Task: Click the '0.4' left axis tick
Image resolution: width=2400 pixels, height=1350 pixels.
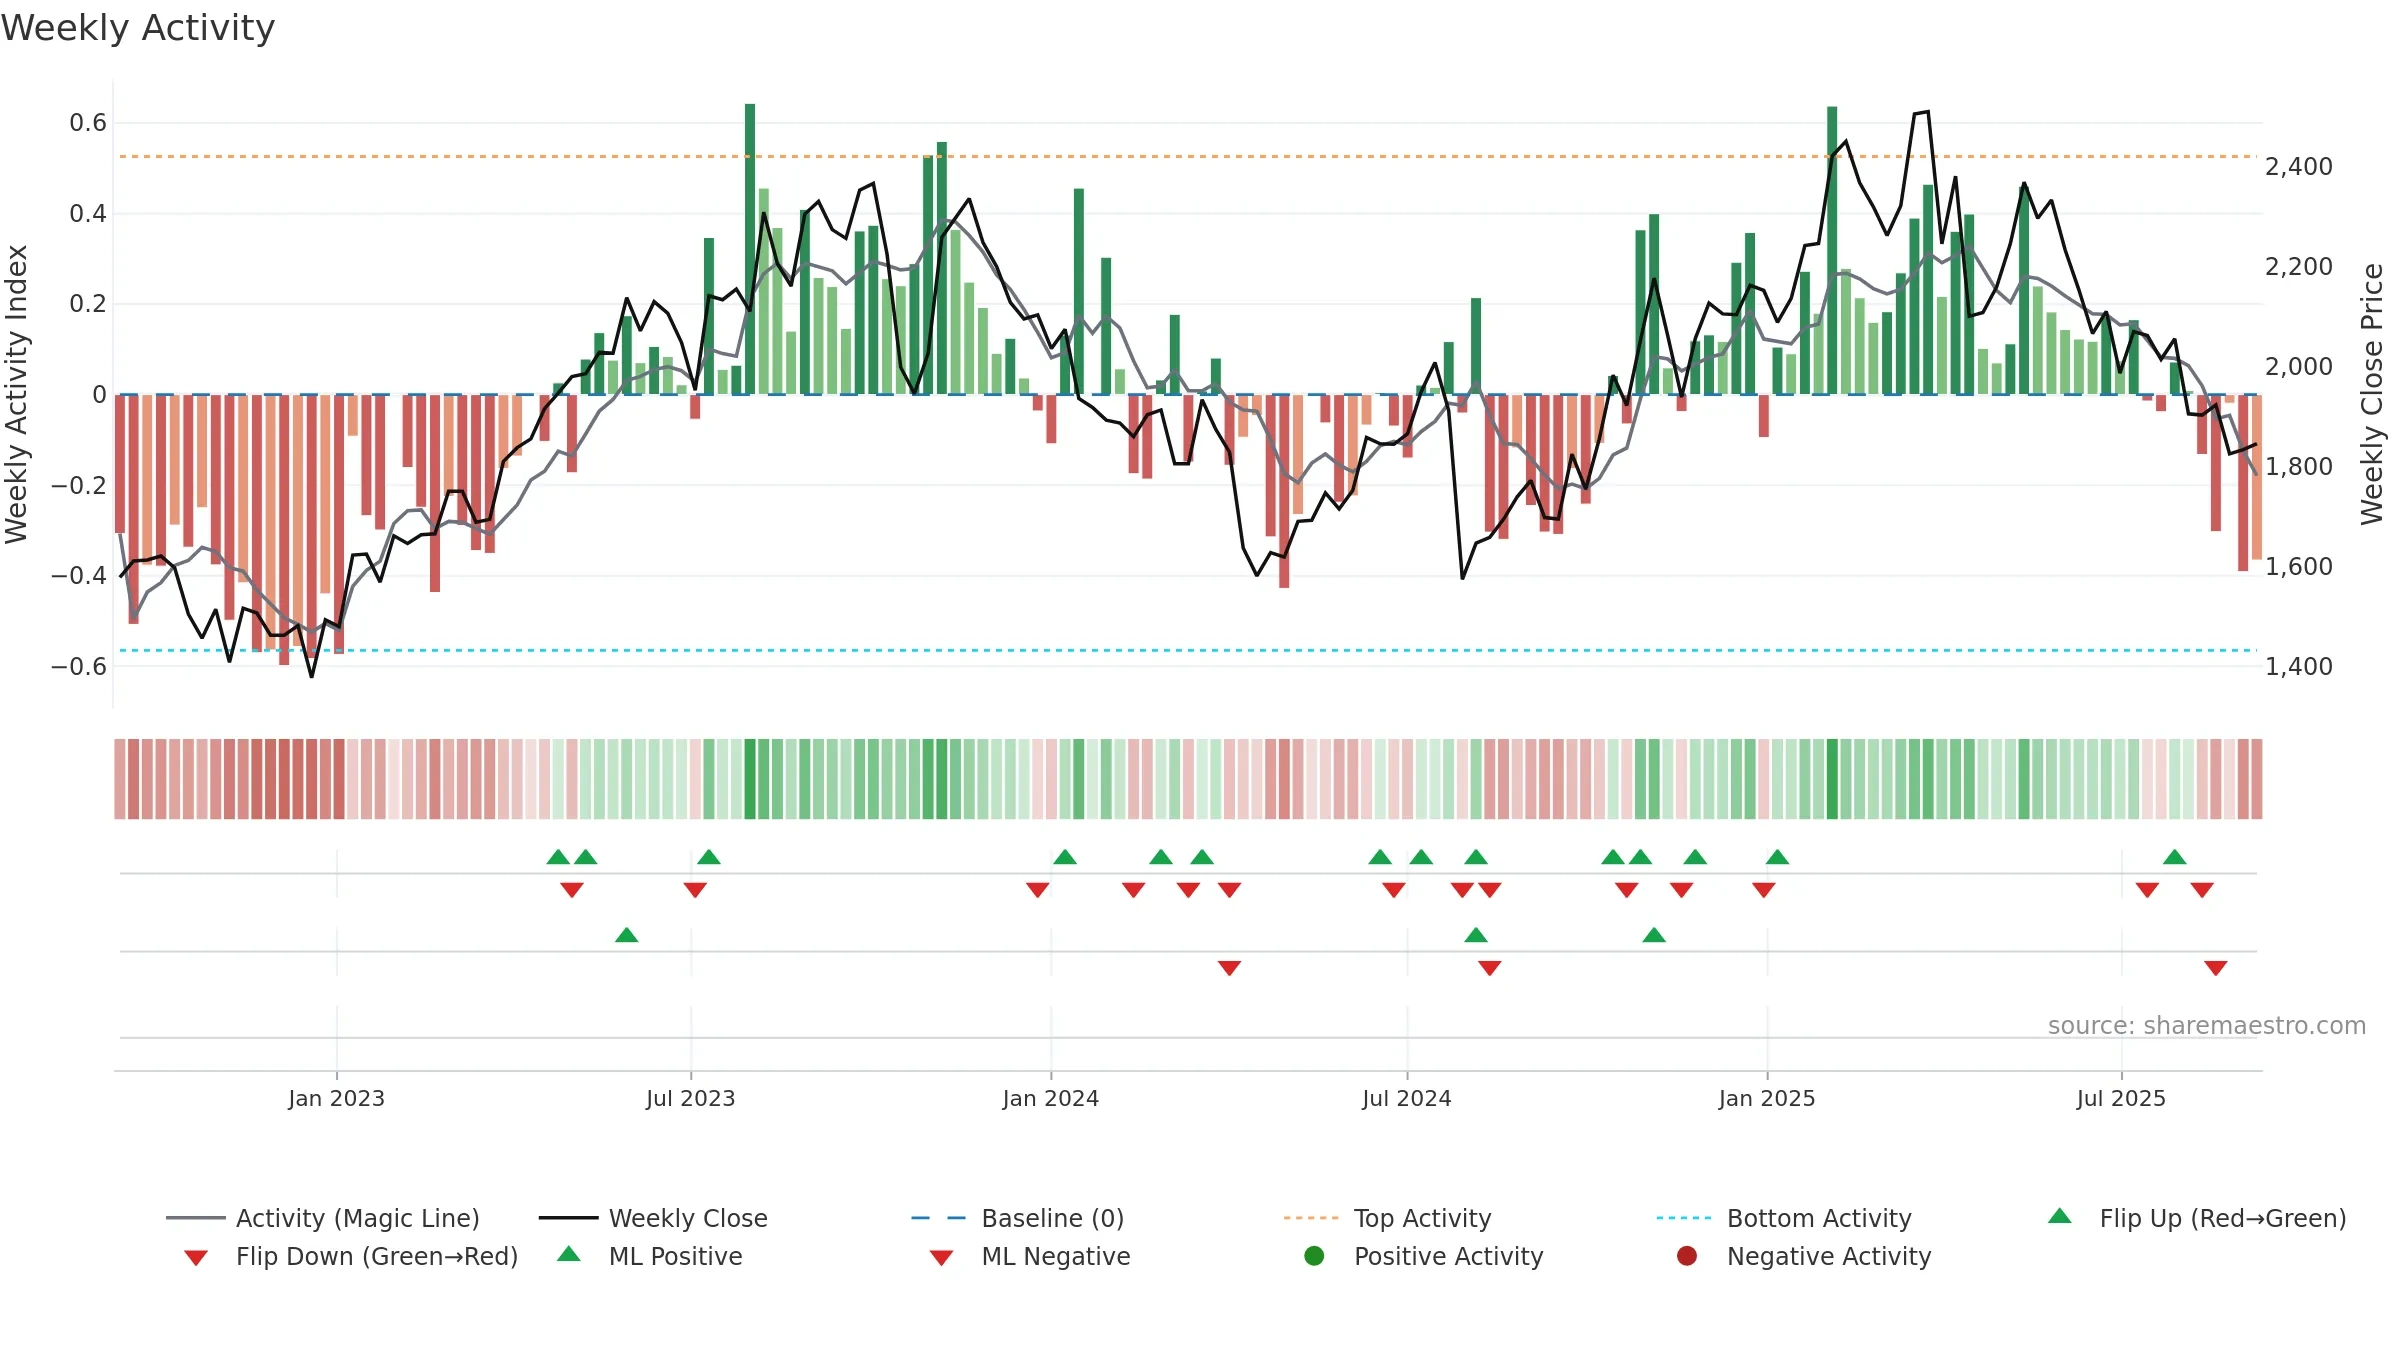Action: pos(88,213)
